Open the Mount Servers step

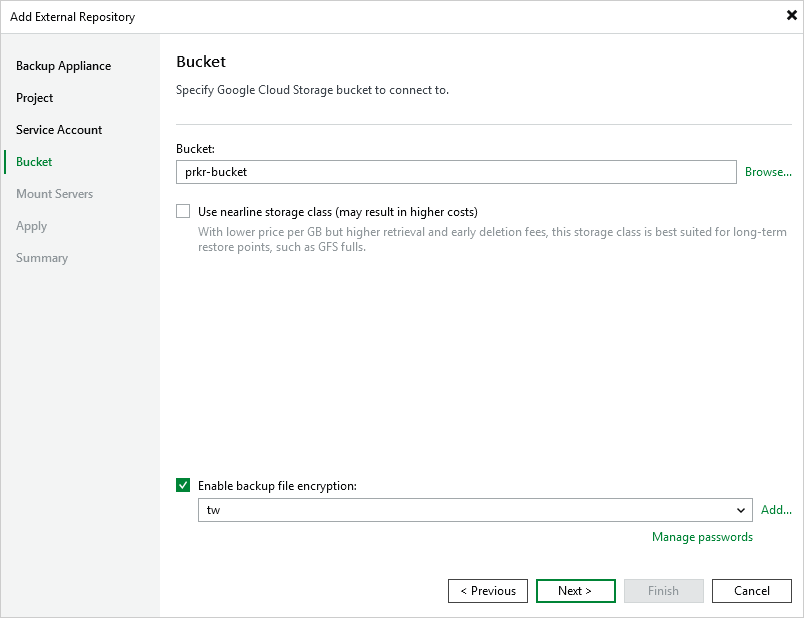click(54, 194)
